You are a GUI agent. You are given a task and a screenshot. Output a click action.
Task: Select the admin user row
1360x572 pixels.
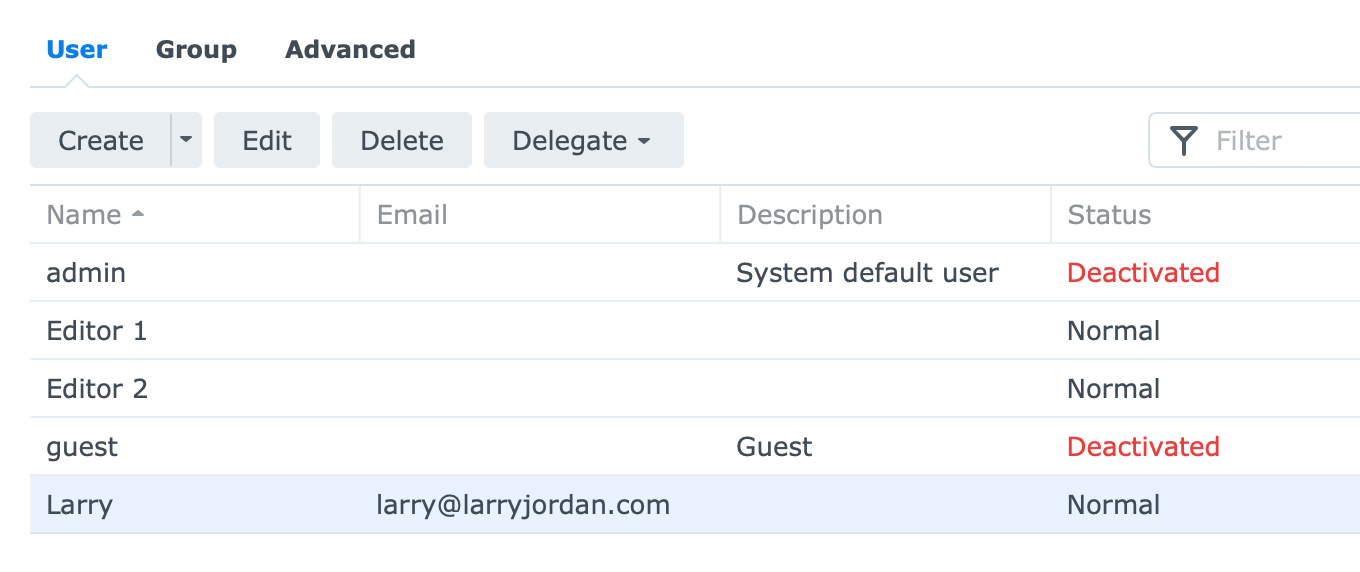click(x=86, y=273)
